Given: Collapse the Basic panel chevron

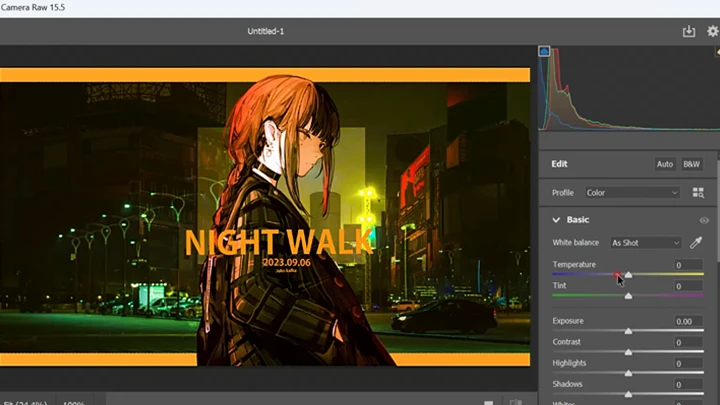Looking at the screenshot, I should click(556, 220).
